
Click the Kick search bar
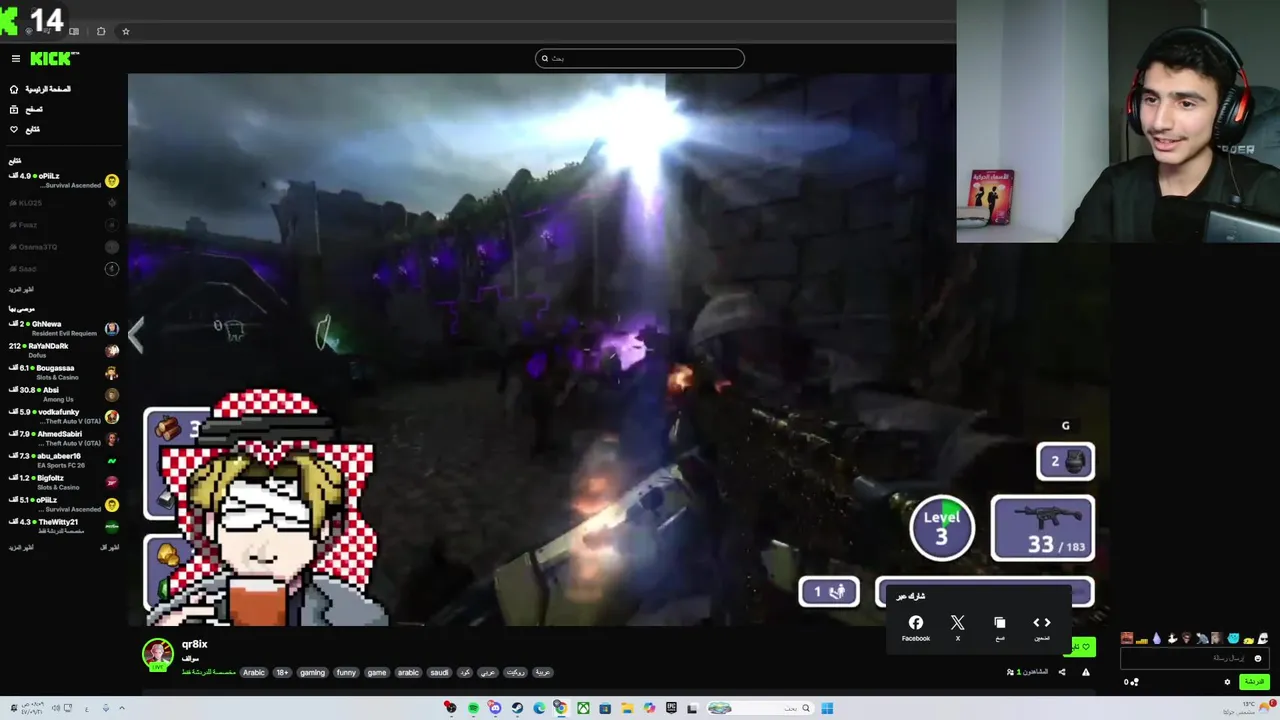point(640,58)
